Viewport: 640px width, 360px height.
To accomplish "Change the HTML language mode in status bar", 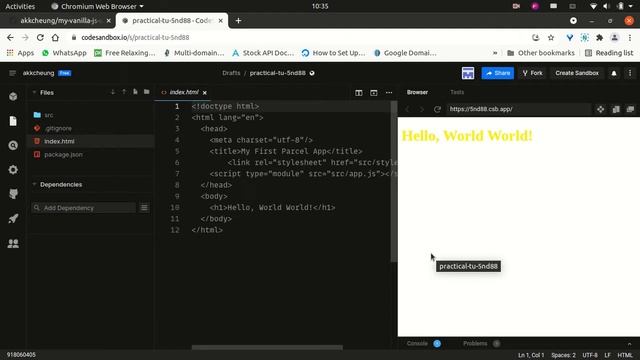I will [x=625, y=355].
